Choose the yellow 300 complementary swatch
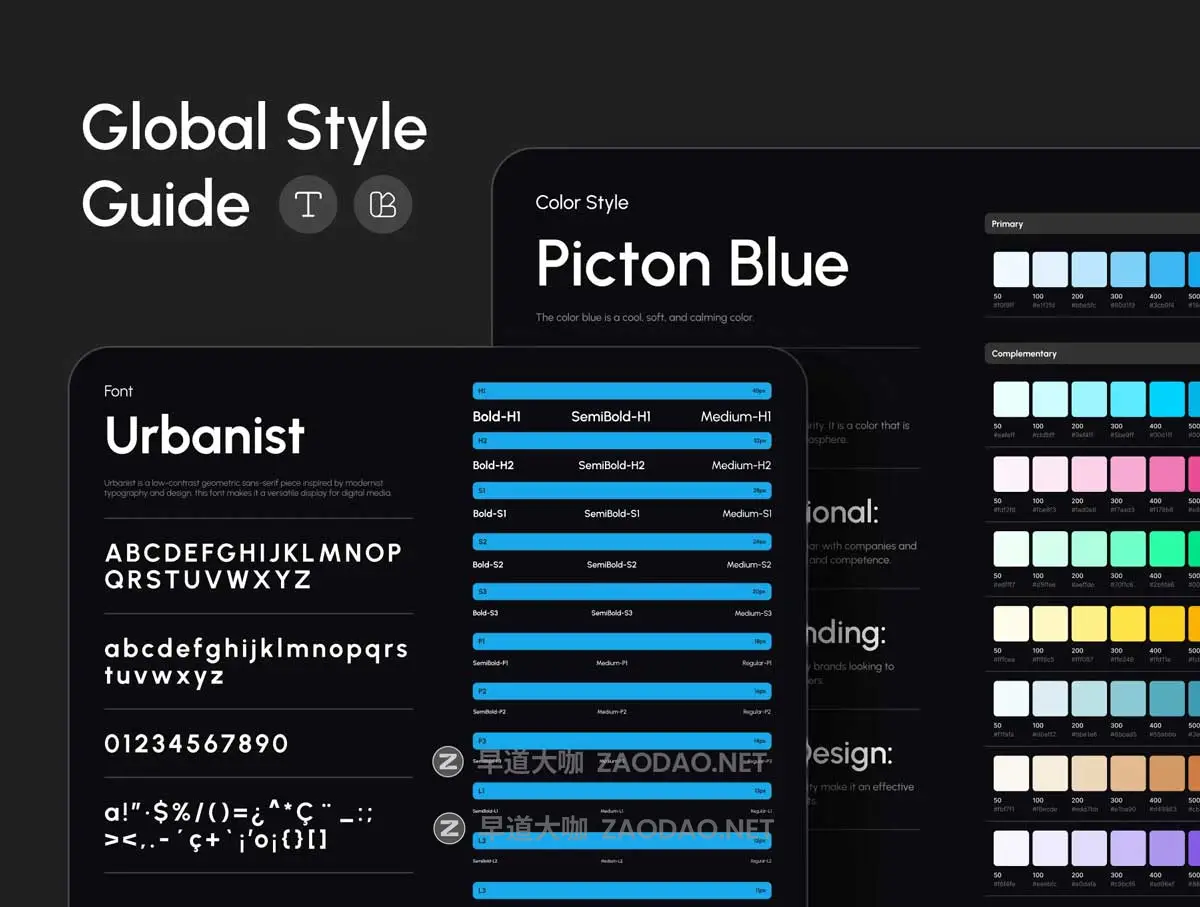The width and height of the screenshot is (1200, 907). tap(1127, 624)
